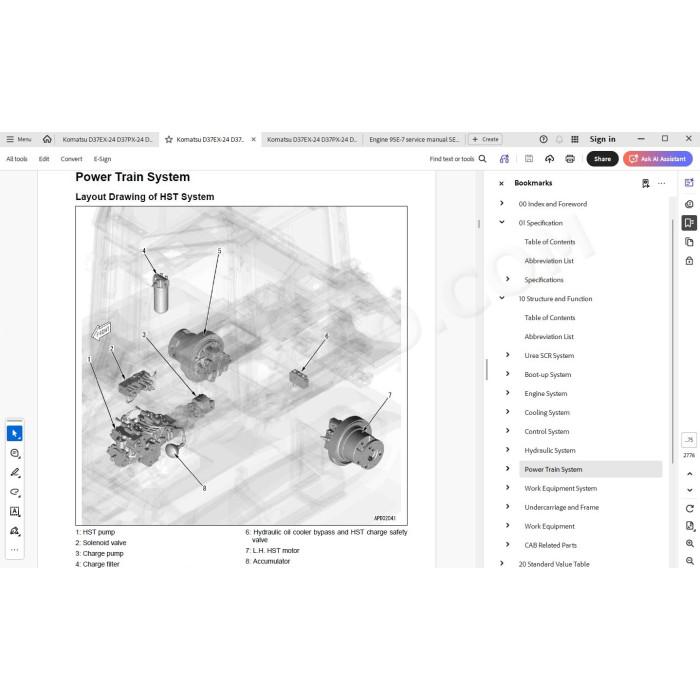Image resolution: width=700 pixels, height=700 pixels.
Task: Toggle the Bookmarks panel icon in right rail
Action: point(689,223)
